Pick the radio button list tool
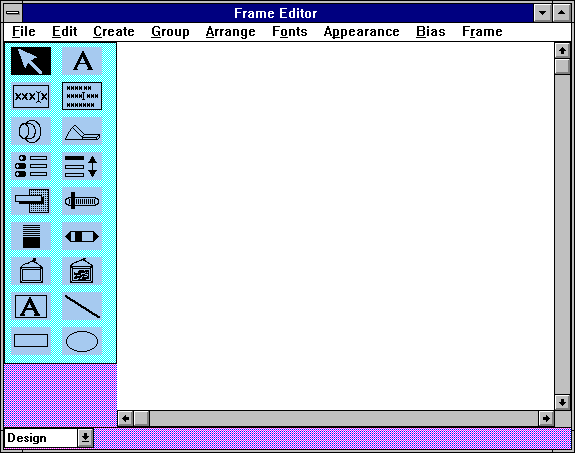The width and height of the screenshot is (575, 453). [x=31, y=166]
